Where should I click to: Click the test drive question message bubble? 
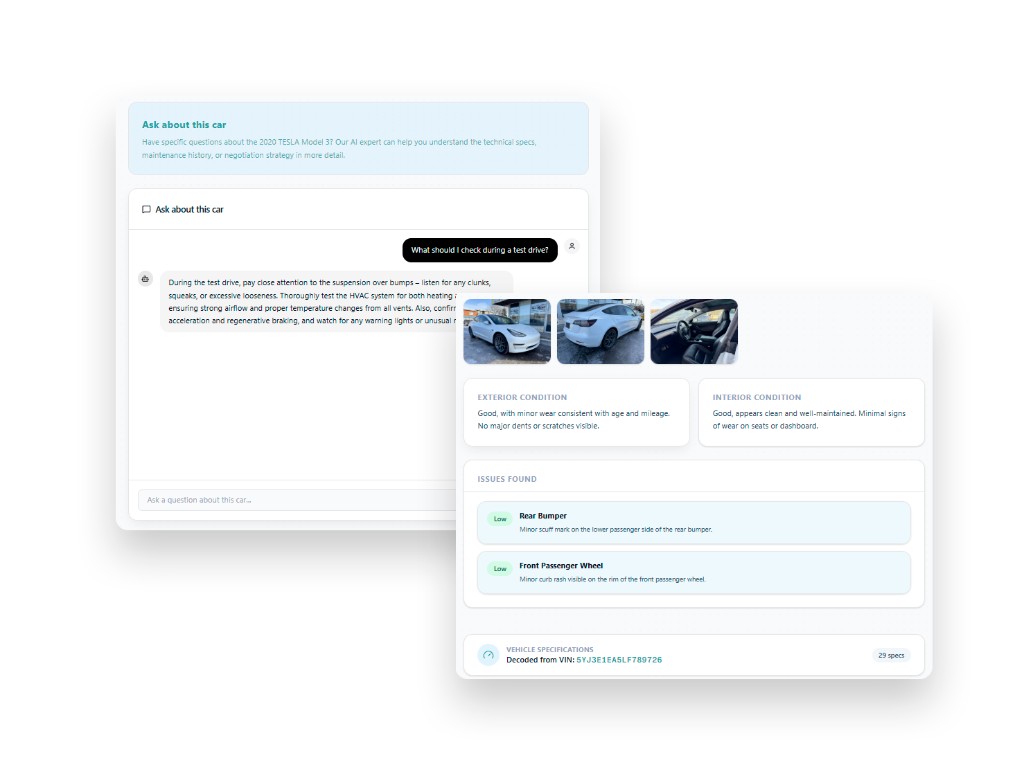[x=480, y=250]
